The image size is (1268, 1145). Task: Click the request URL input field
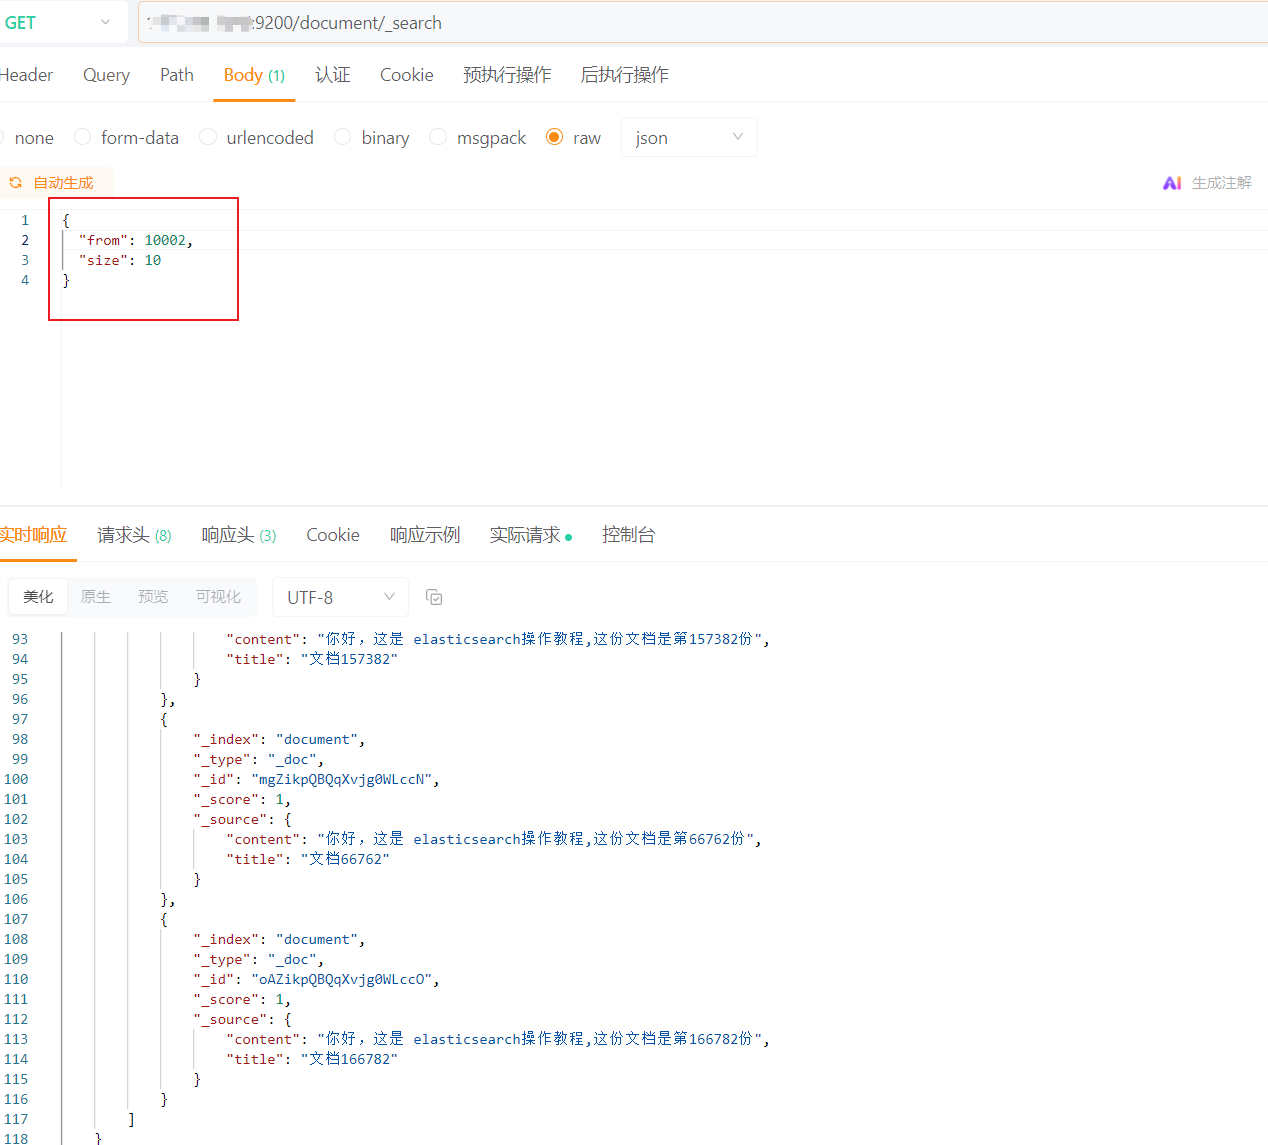(700, 23)
